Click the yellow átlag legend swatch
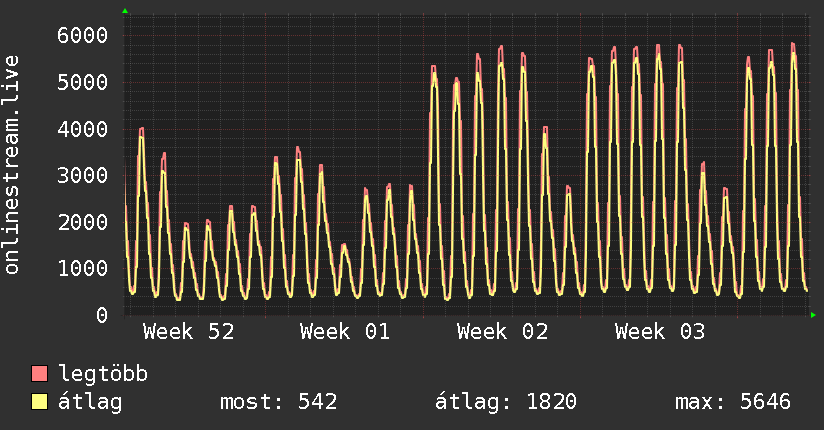 coord(39,401)
